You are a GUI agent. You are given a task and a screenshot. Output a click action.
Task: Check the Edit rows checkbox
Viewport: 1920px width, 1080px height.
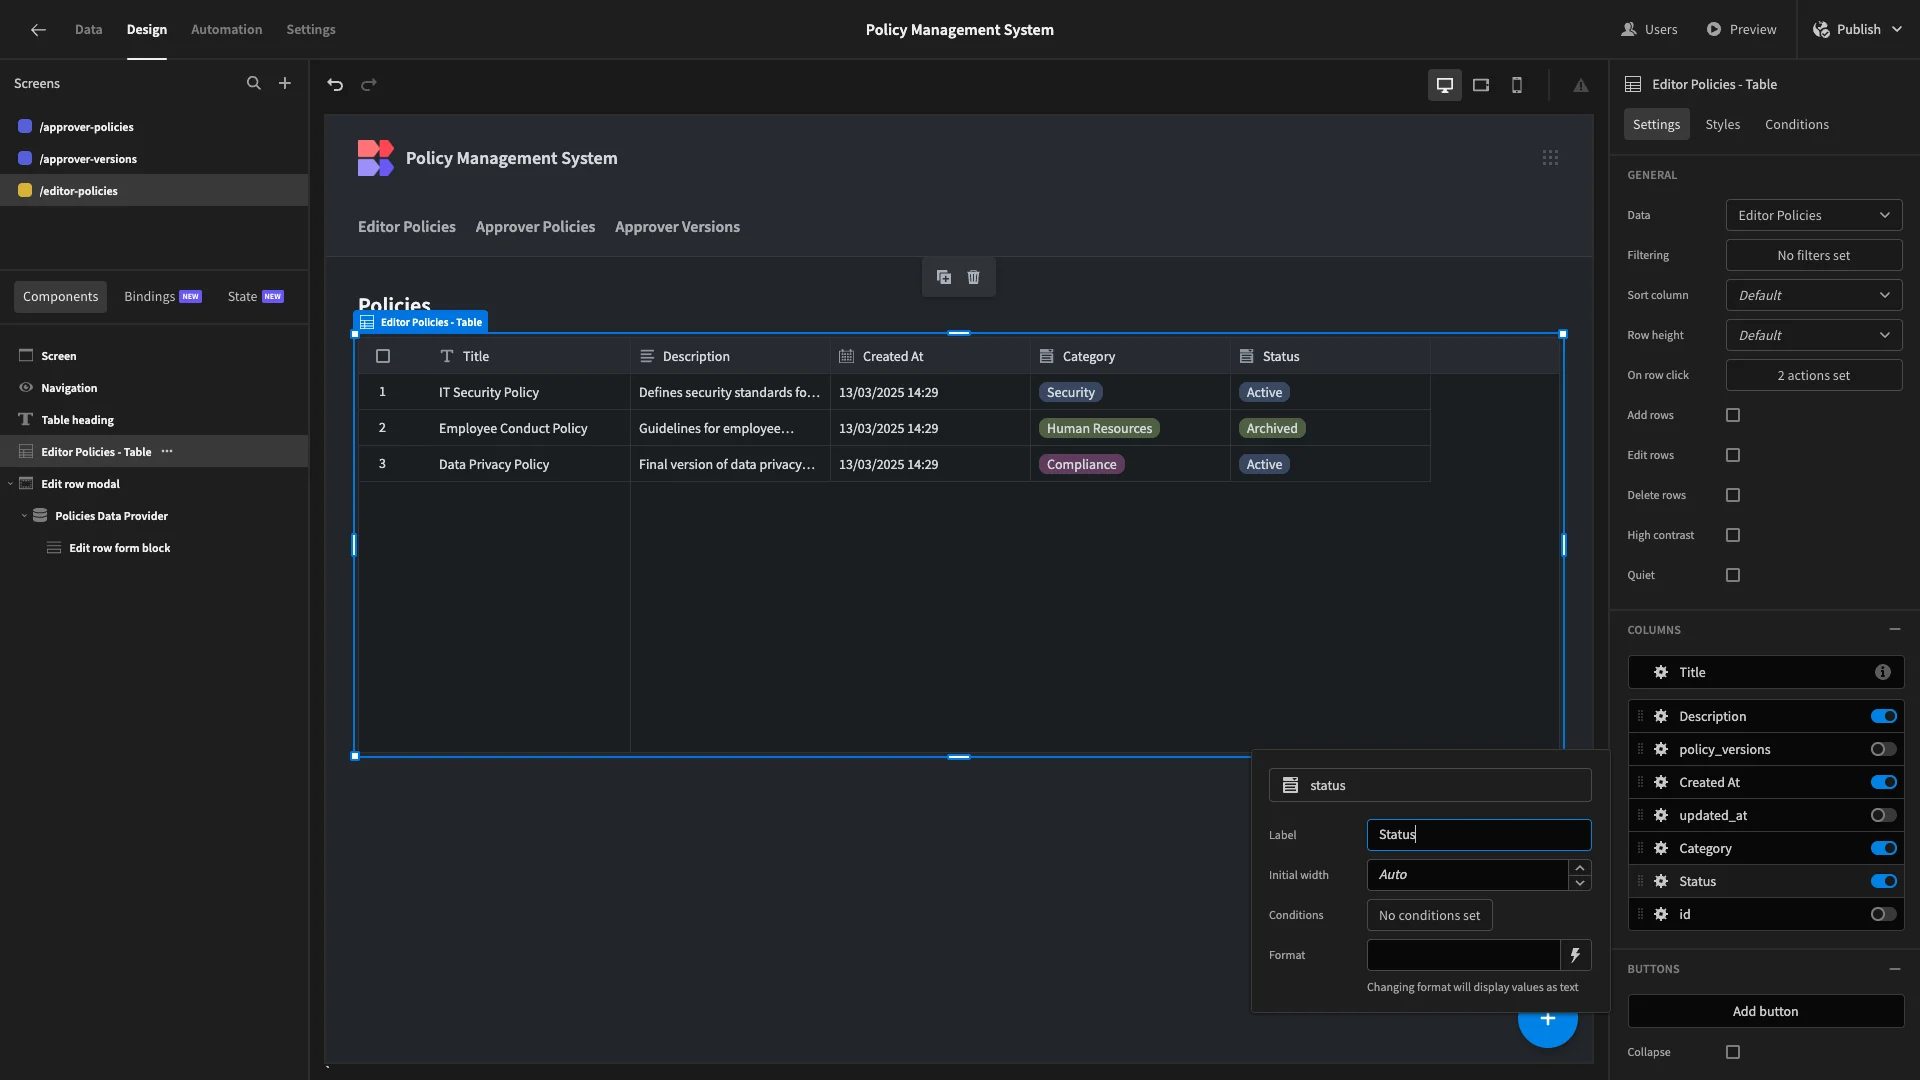pyautogui.click(x=1733, y=455)
